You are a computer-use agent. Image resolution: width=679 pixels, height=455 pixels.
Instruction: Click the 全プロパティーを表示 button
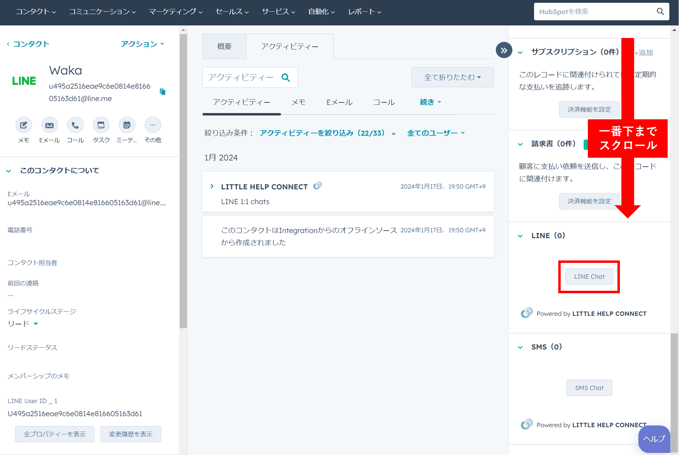point(55,434)
